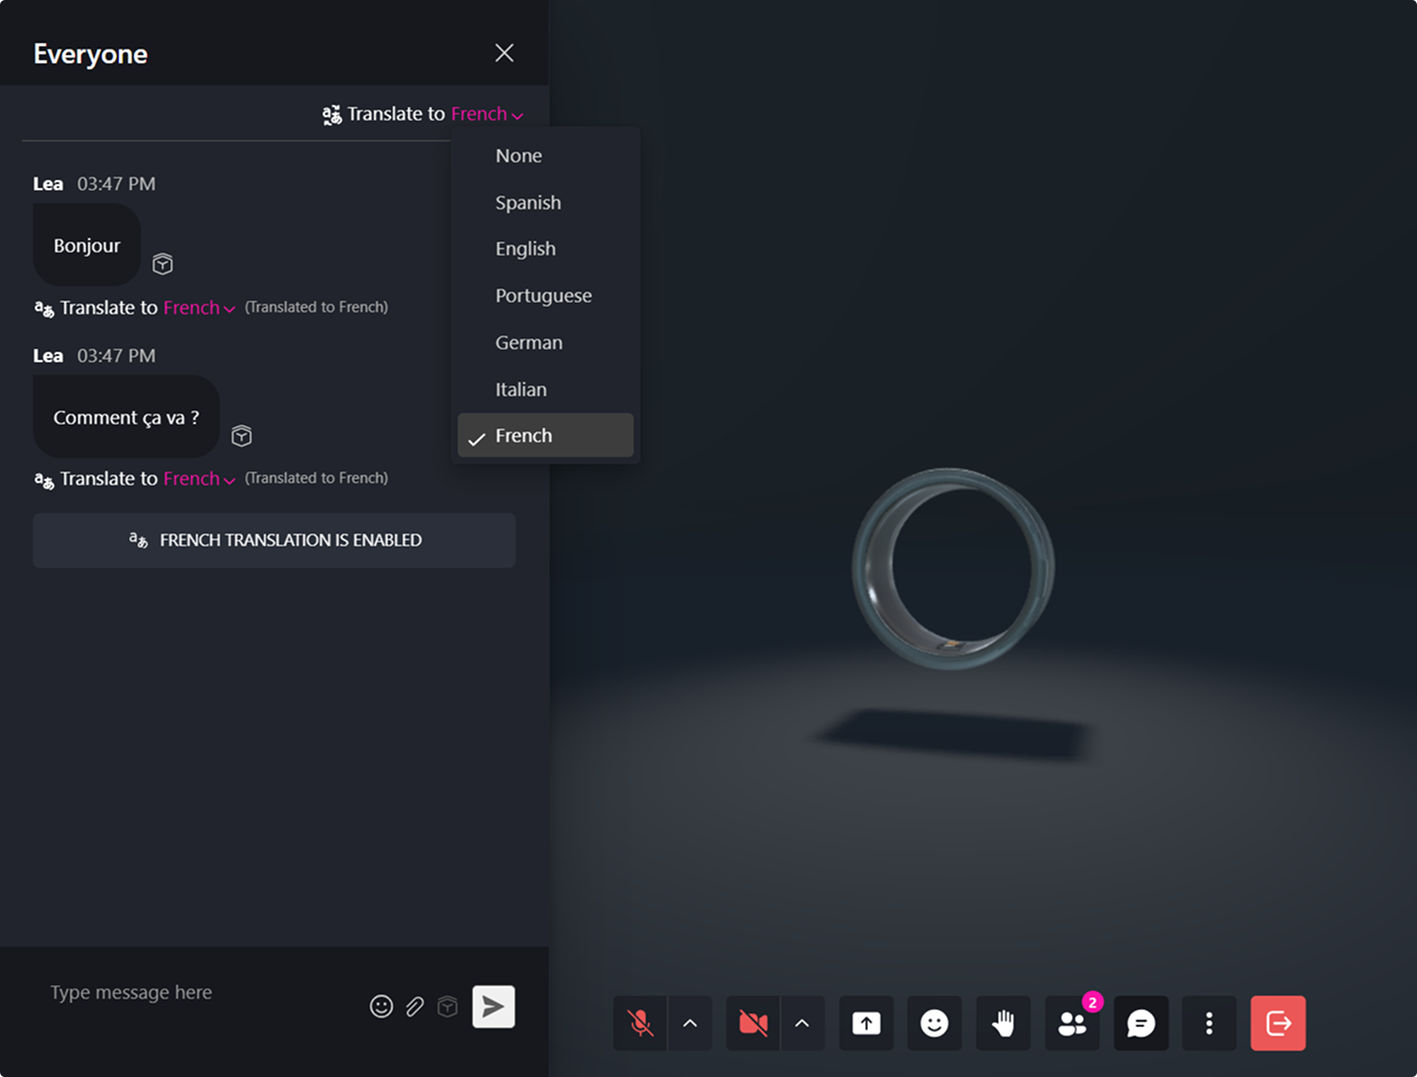
Task: Send the chat message
Action: click(x=493, y=1006)
